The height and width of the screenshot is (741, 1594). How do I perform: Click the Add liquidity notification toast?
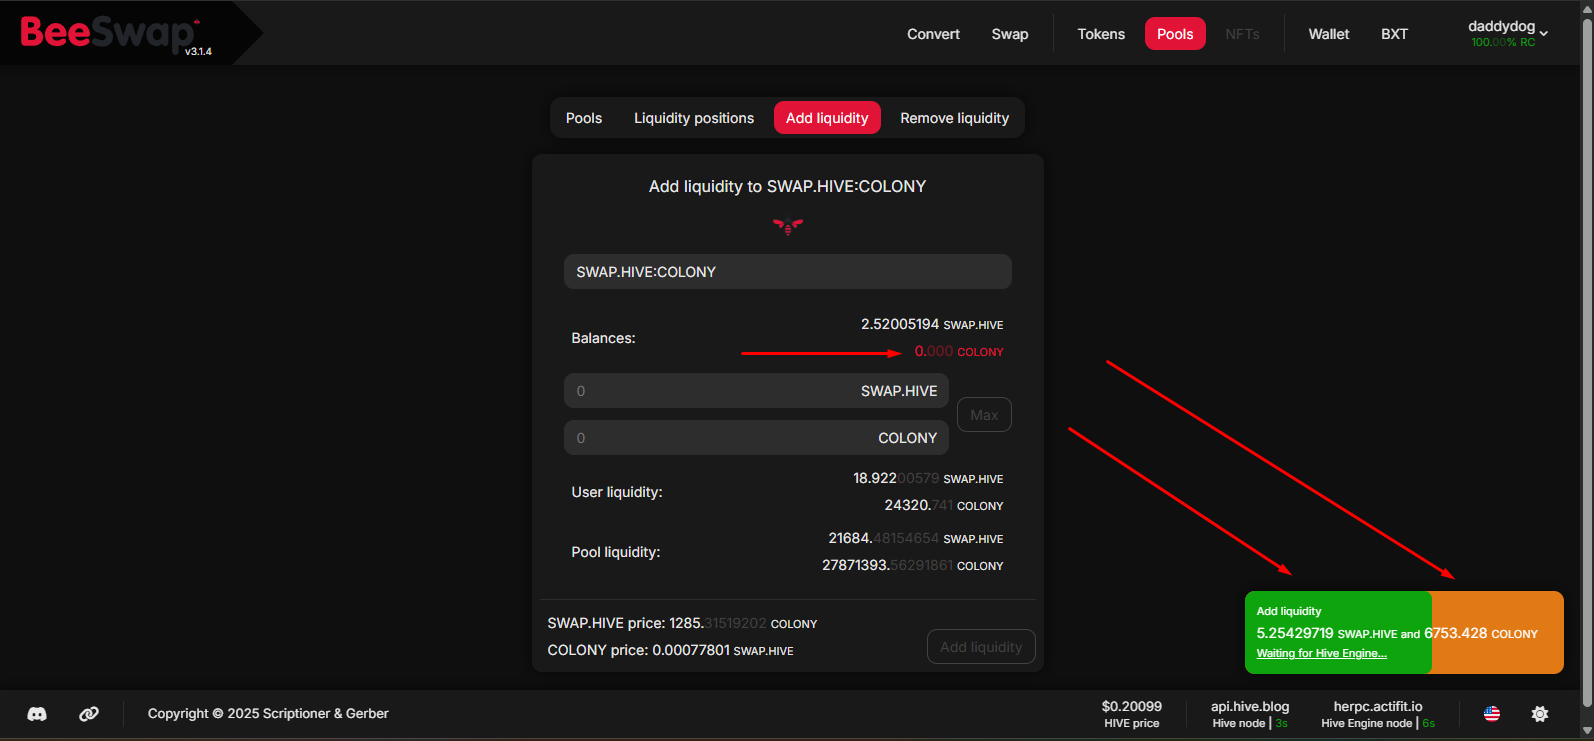(x=1404, y=632)
